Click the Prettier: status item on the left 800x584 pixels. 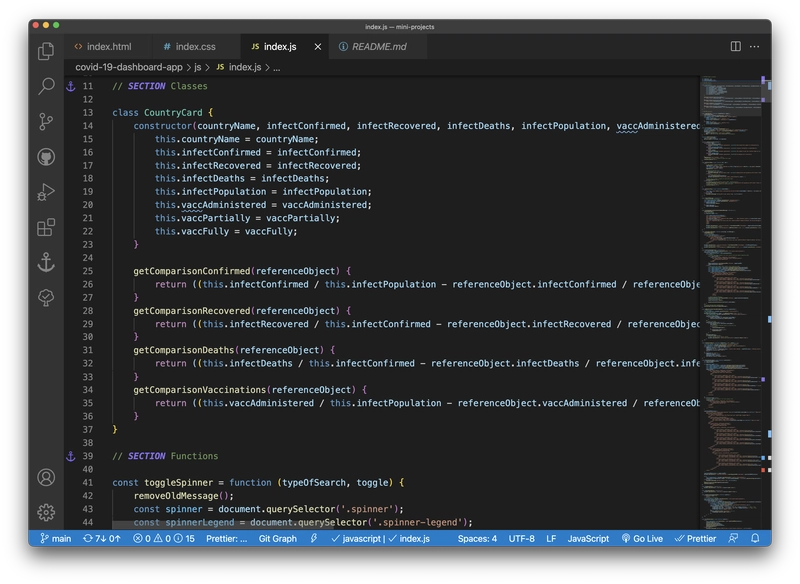coord(227,539)
